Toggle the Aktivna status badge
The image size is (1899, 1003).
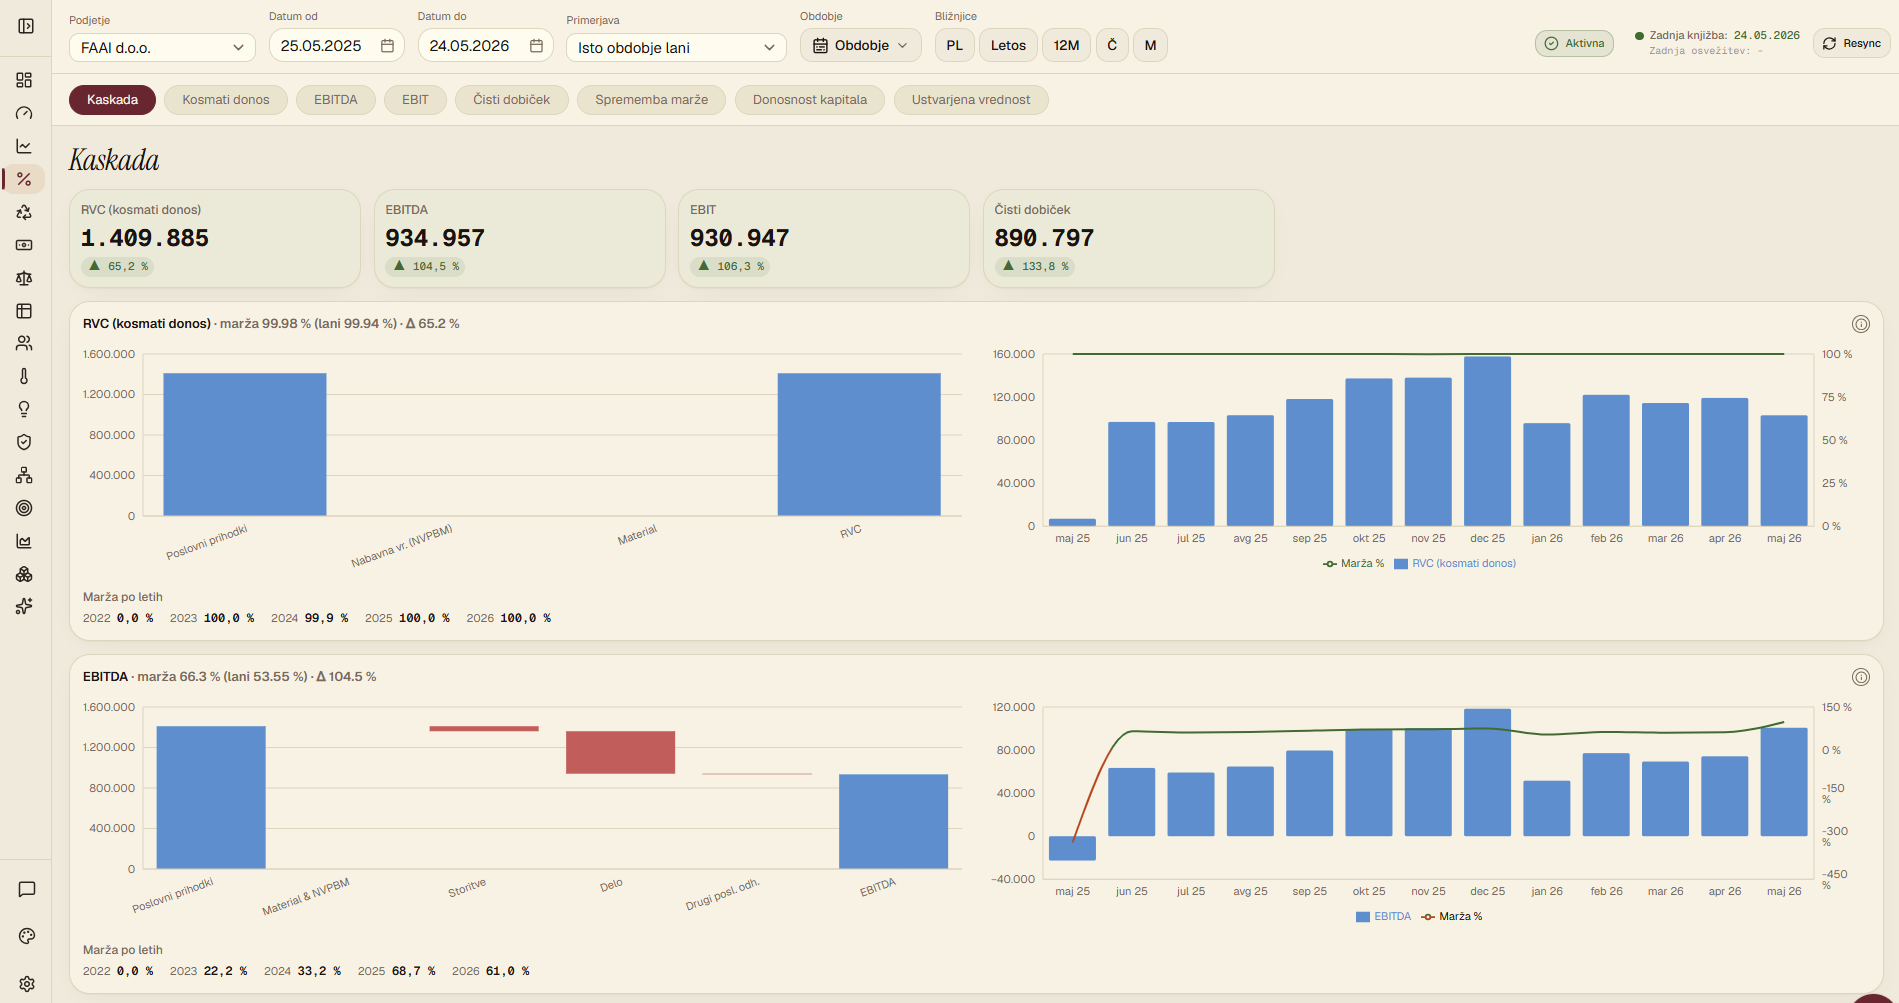point(1574,44)
